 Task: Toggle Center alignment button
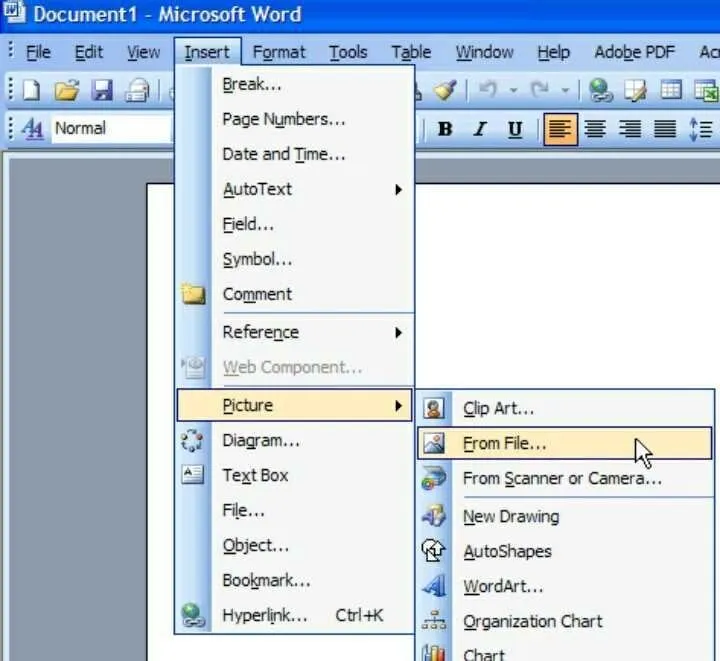595,129
